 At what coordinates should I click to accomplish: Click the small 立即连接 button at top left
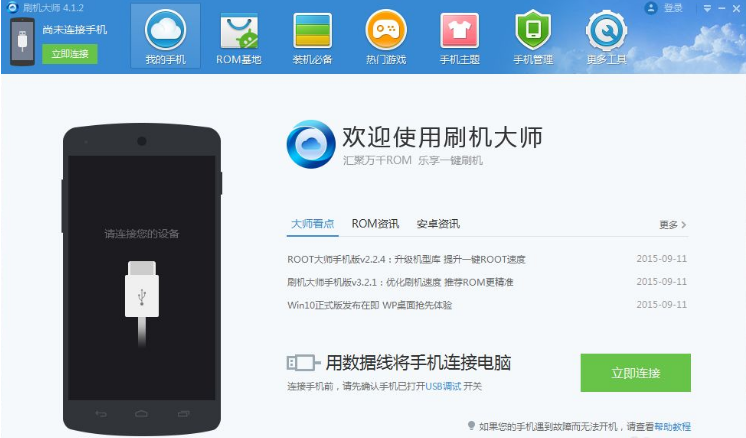coord(70,54)
